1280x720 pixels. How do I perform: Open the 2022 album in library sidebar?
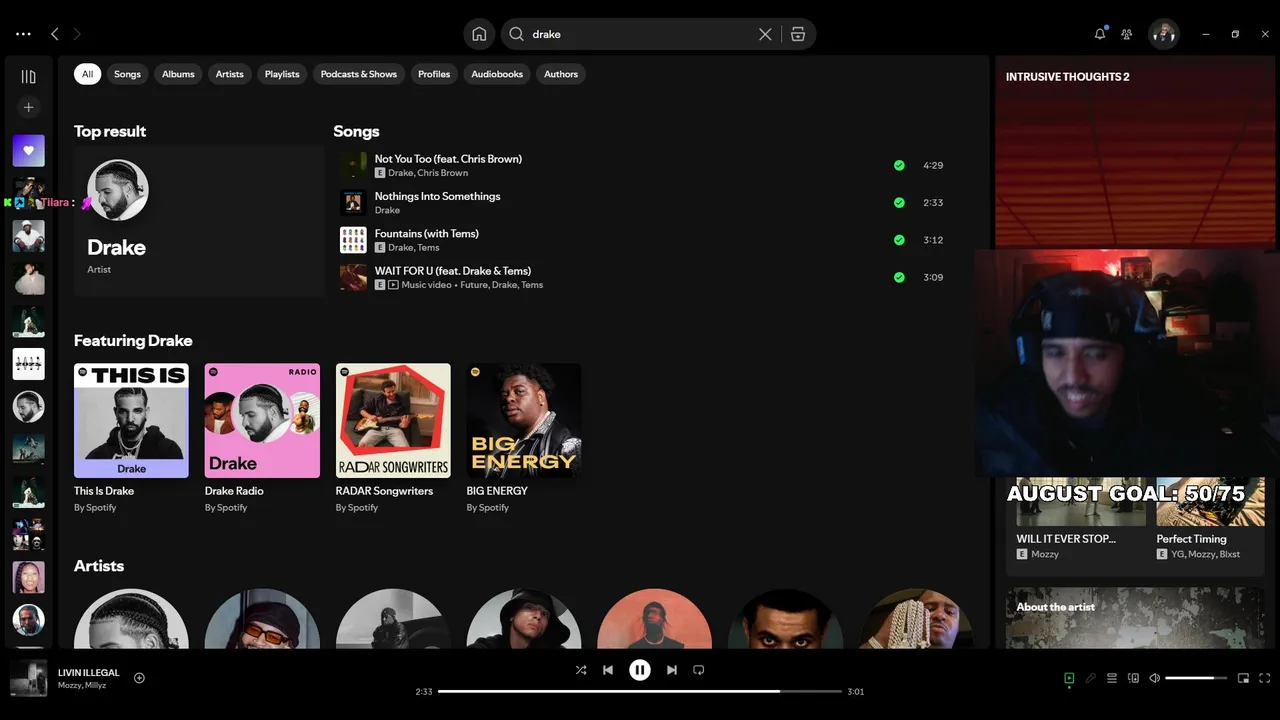click(28, 364)
